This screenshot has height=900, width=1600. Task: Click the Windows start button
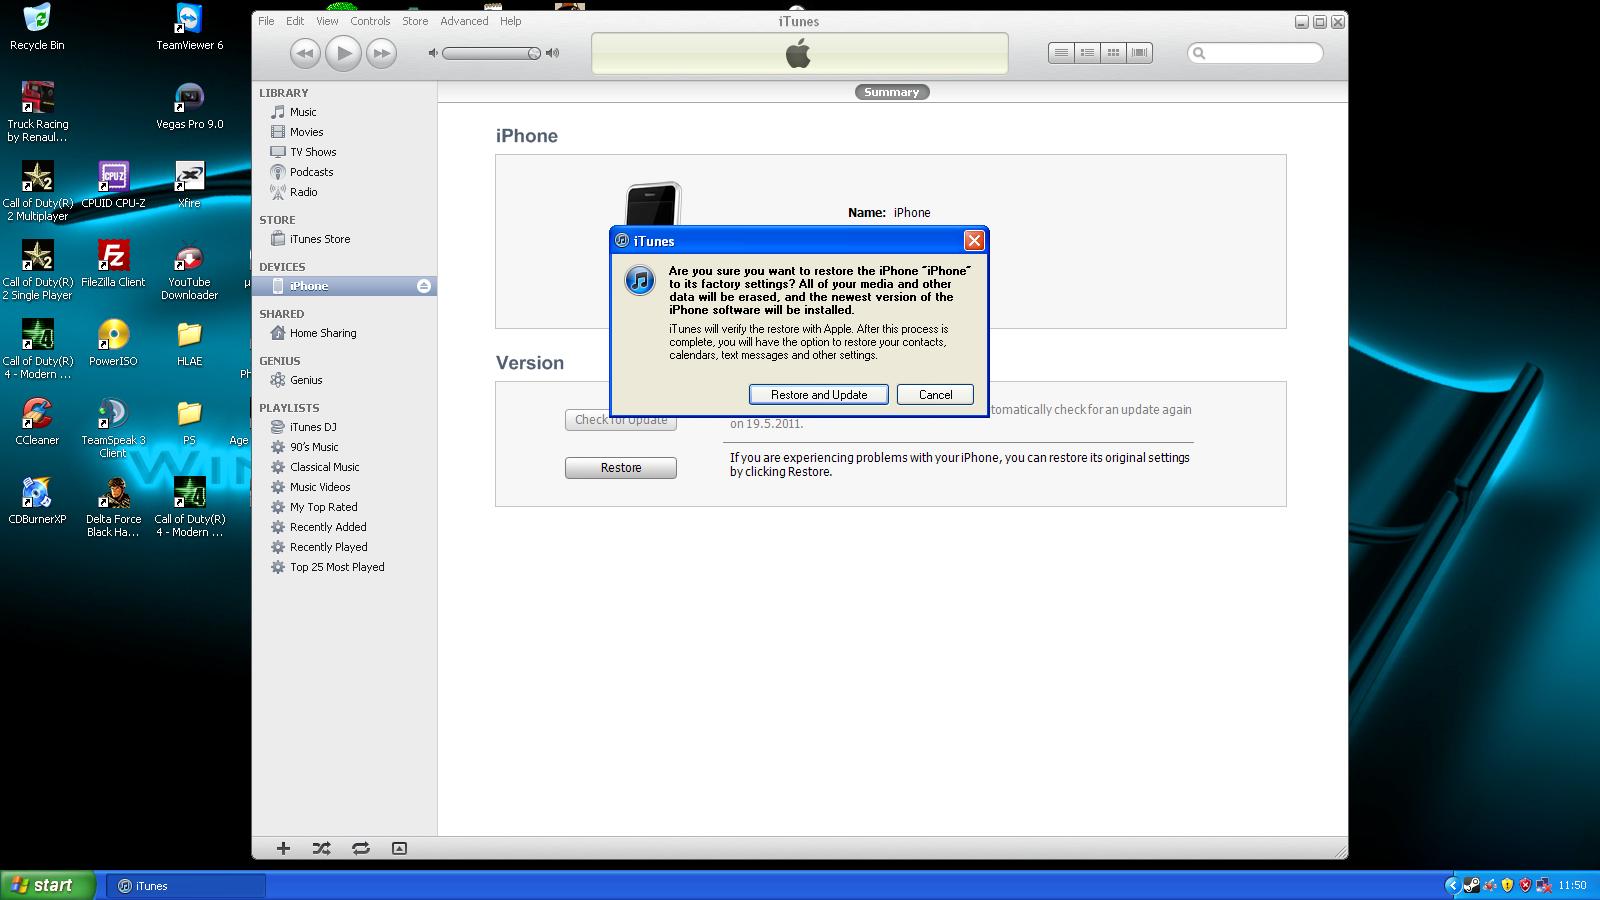point(47,885)
